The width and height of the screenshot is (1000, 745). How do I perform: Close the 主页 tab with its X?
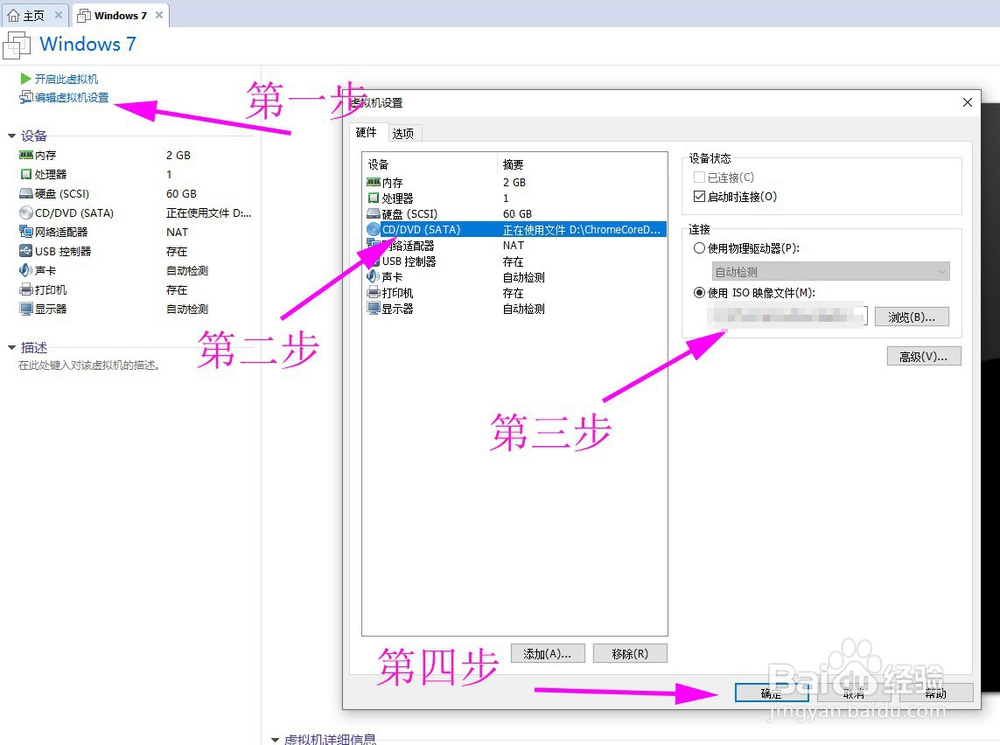[58, 15]
